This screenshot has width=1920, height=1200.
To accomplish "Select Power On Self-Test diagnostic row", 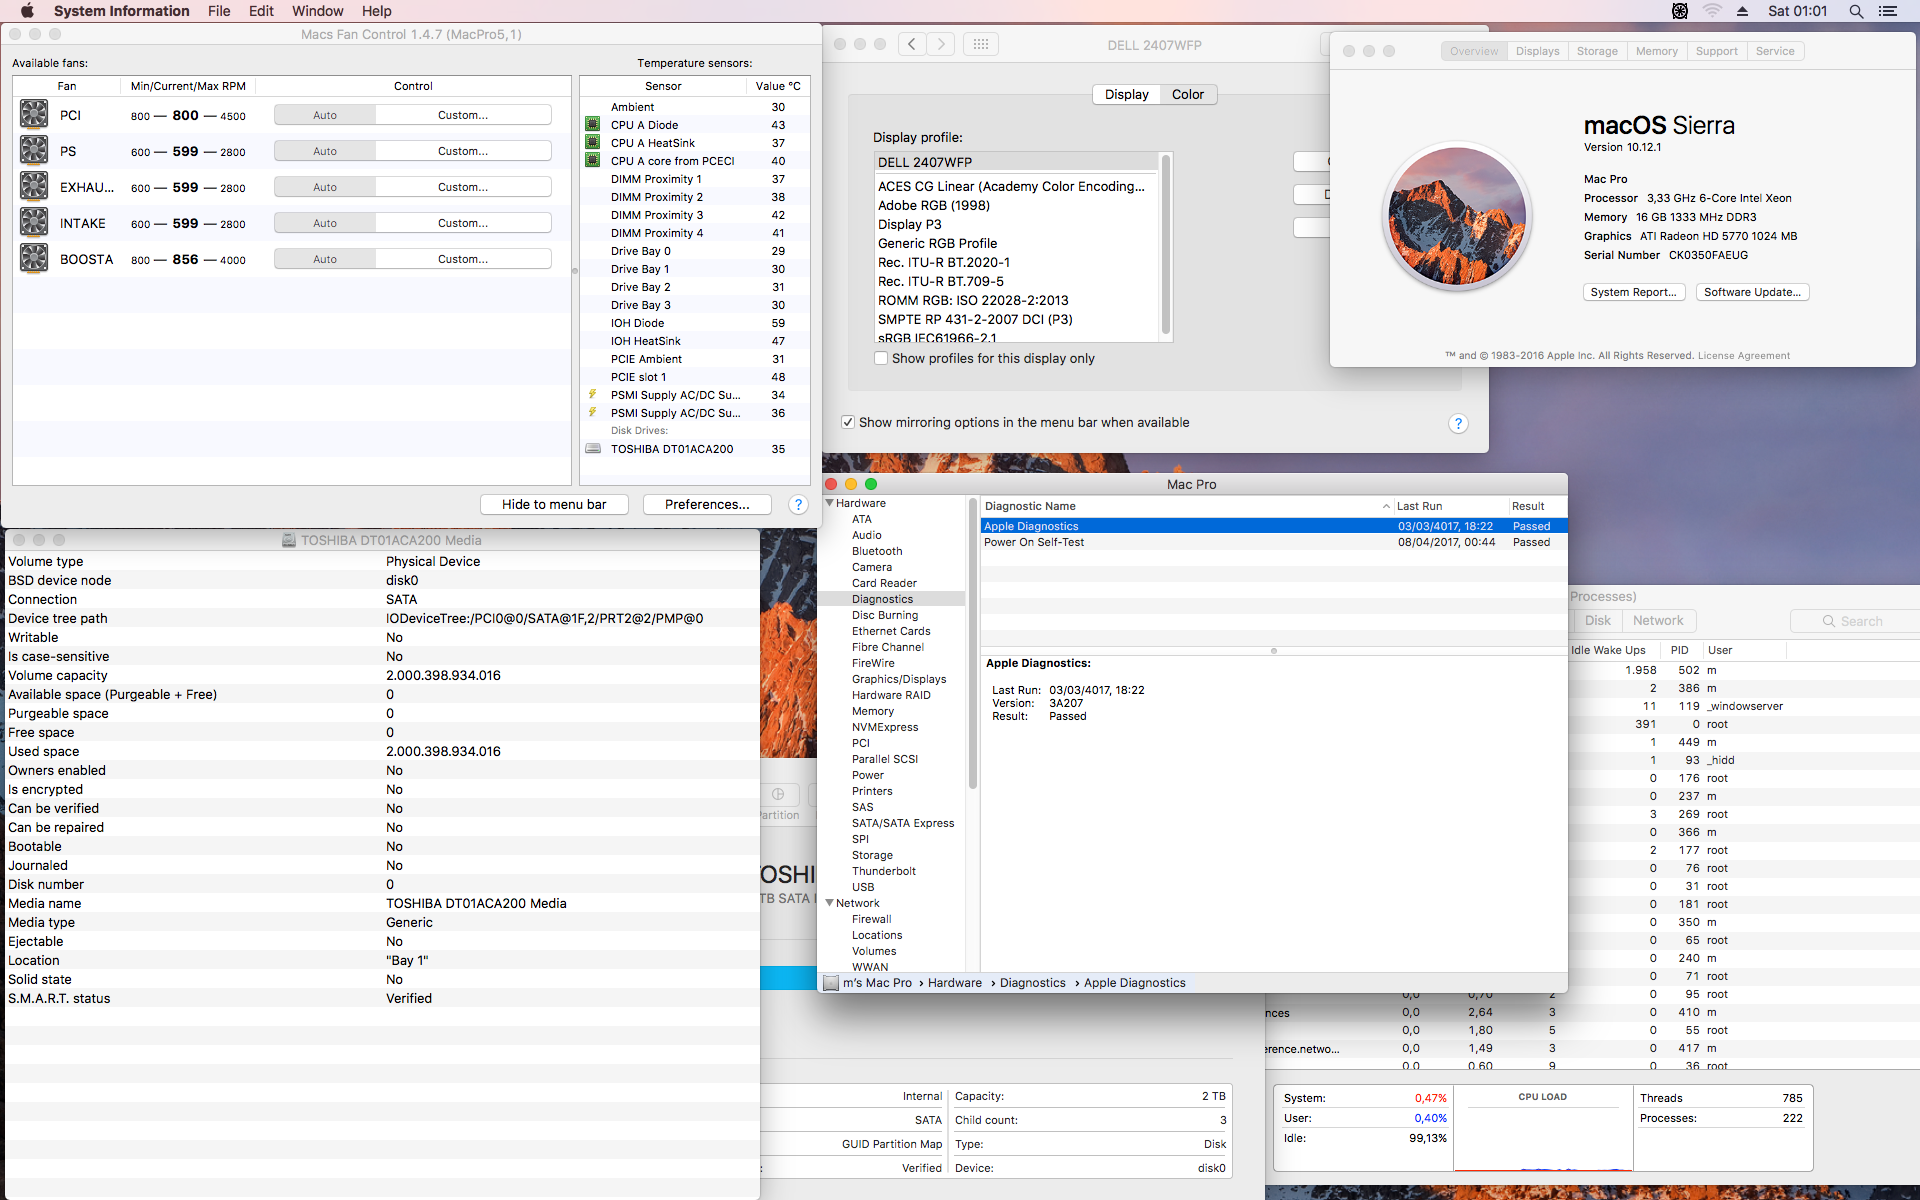I will point(1273,542).
